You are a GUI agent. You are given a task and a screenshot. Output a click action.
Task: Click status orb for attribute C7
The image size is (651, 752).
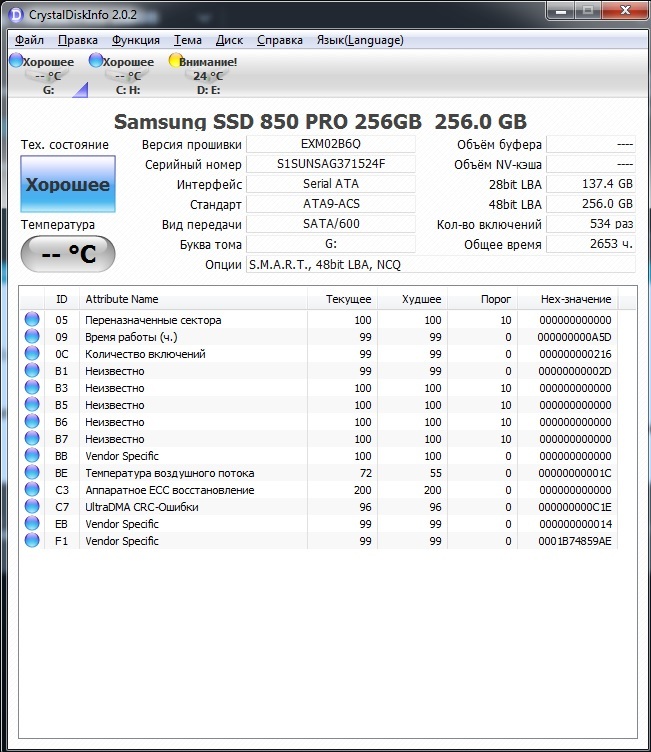click(32, 507)
